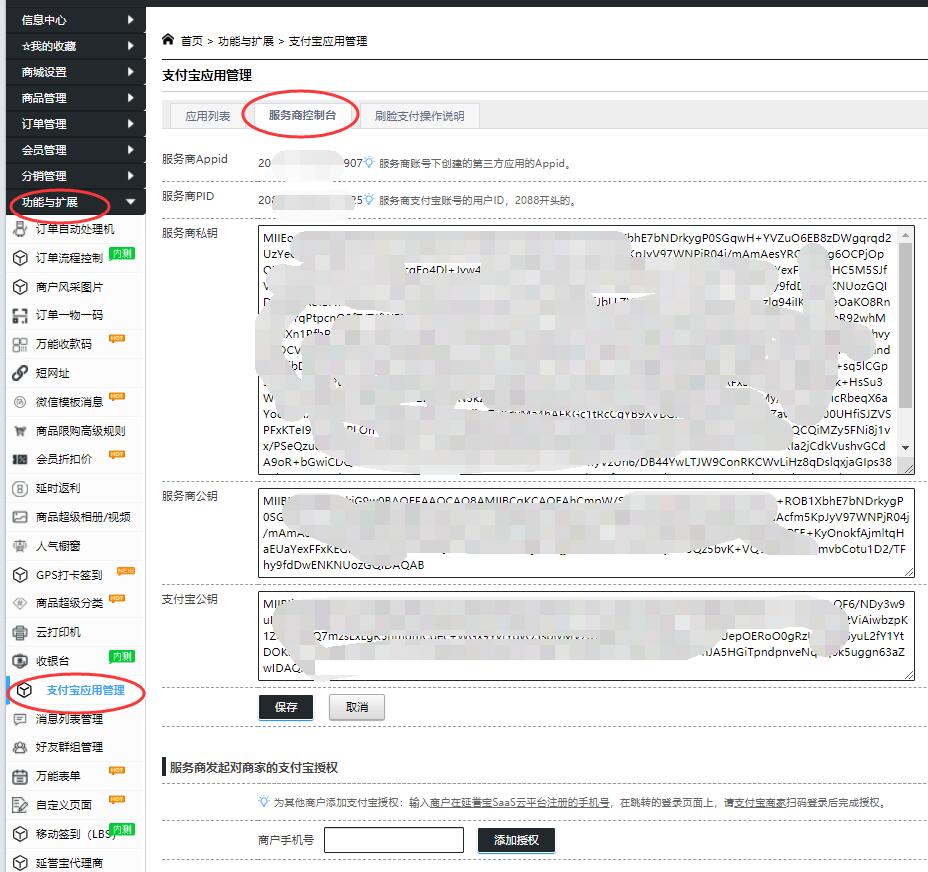Expand the 商品管理 menu

coord(76,98)
